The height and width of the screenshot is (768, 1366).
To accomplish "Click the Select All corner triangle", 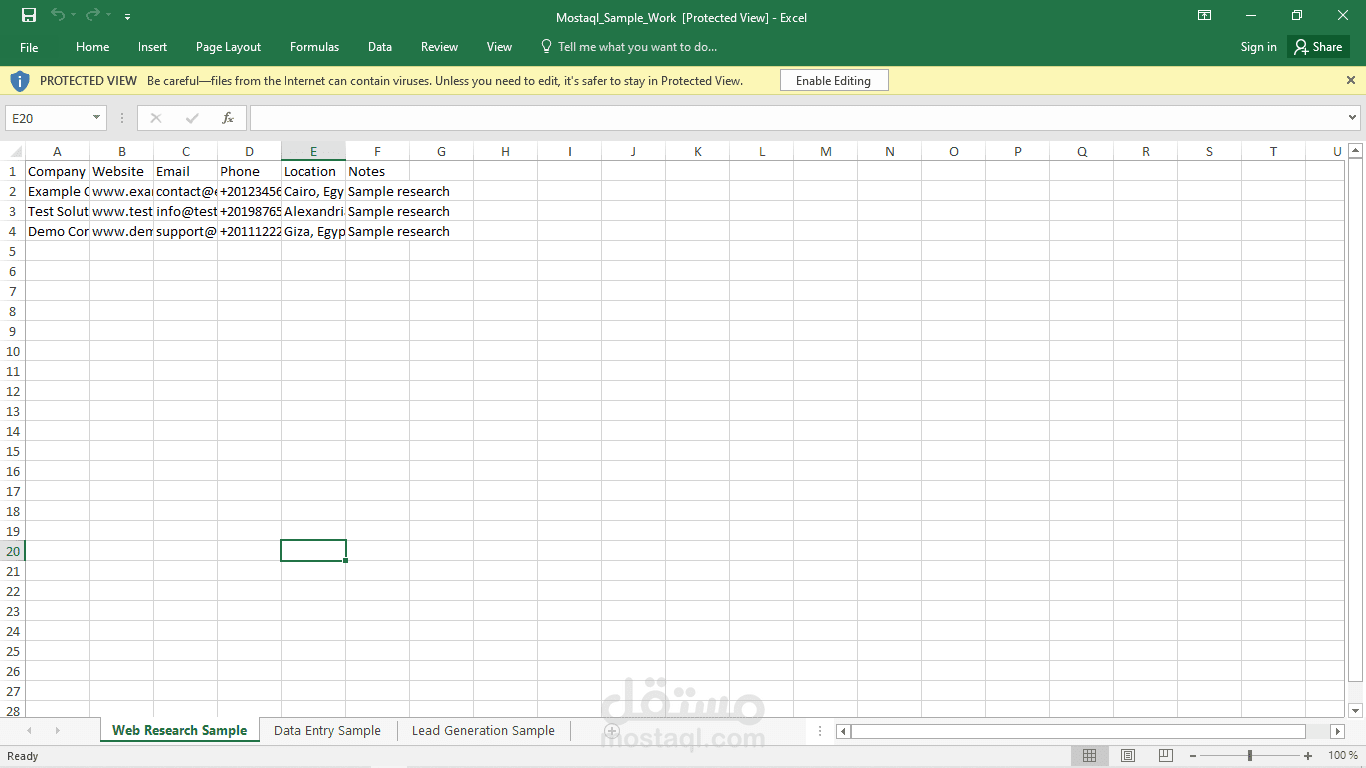I will tap(16, 152).
